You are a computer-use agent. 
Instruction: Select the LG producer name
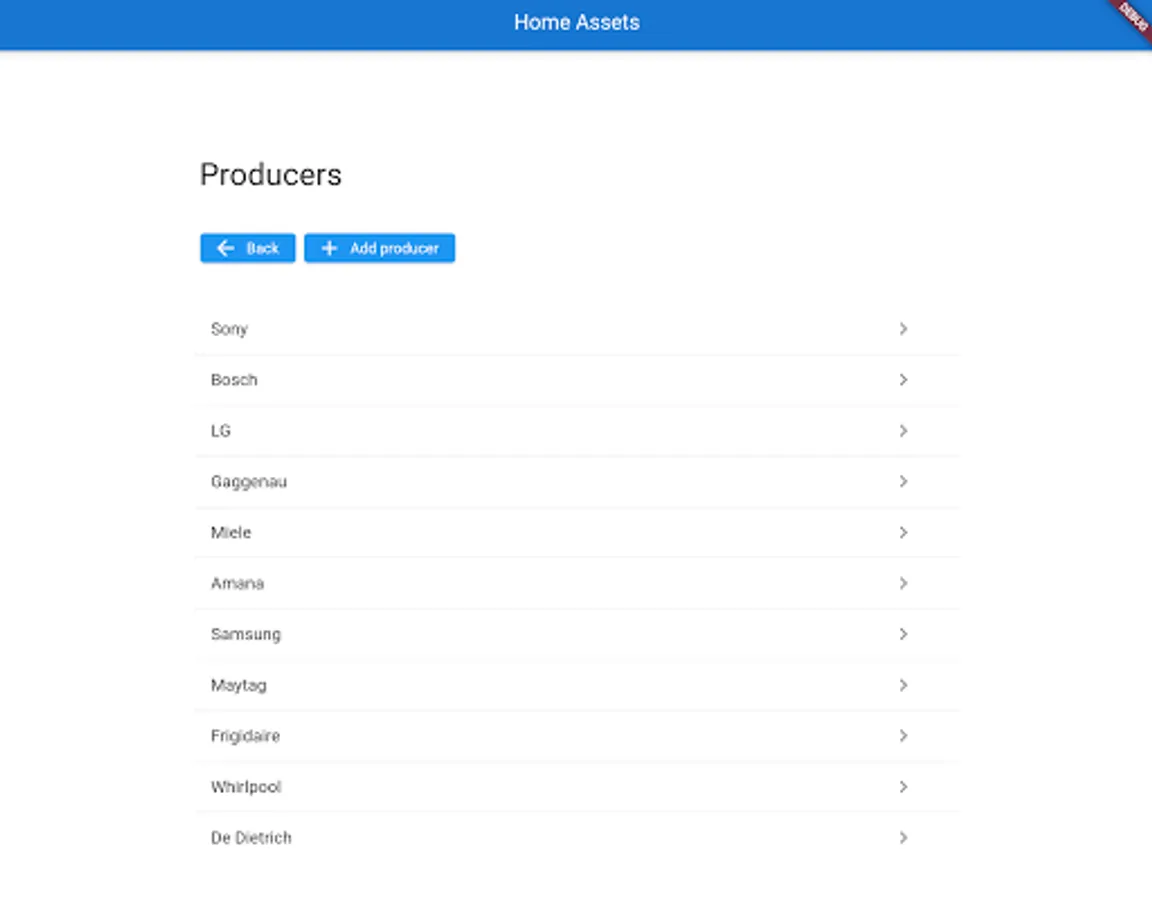tap(220, 431)
